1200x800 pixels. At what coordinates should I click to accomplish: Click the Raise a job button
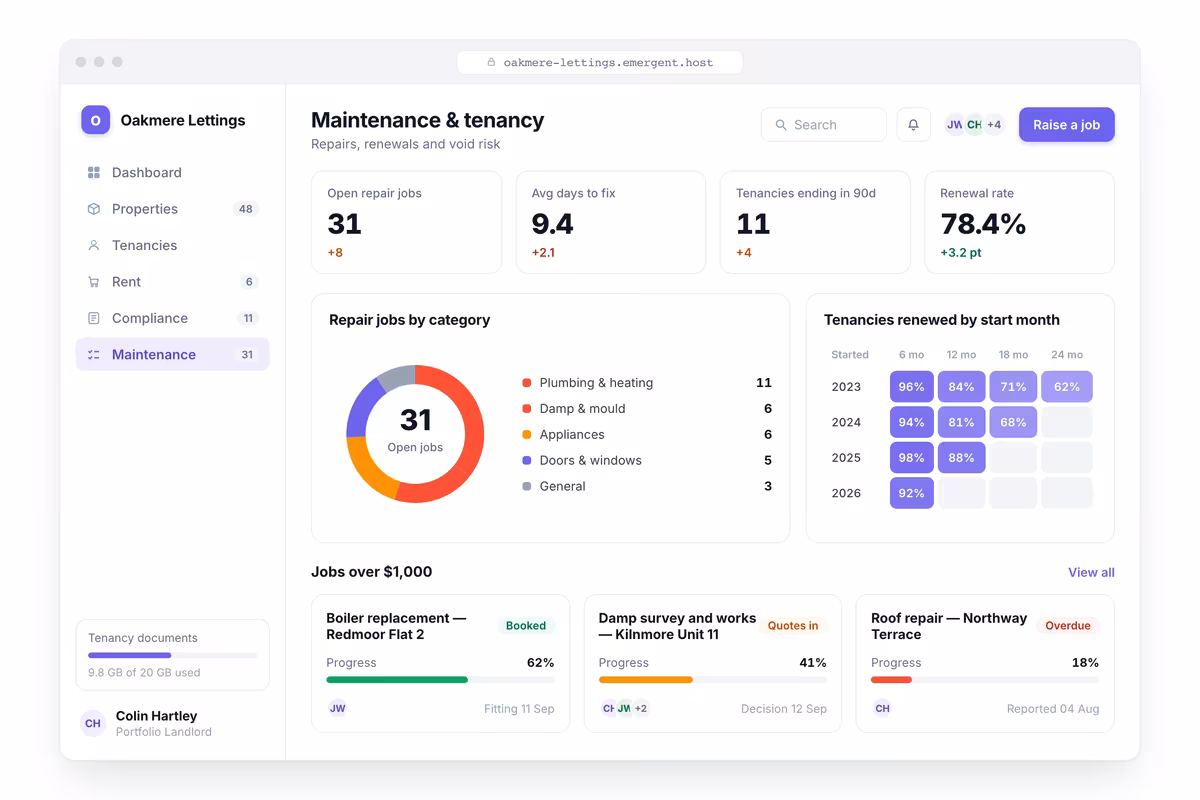click(1066, 125)
